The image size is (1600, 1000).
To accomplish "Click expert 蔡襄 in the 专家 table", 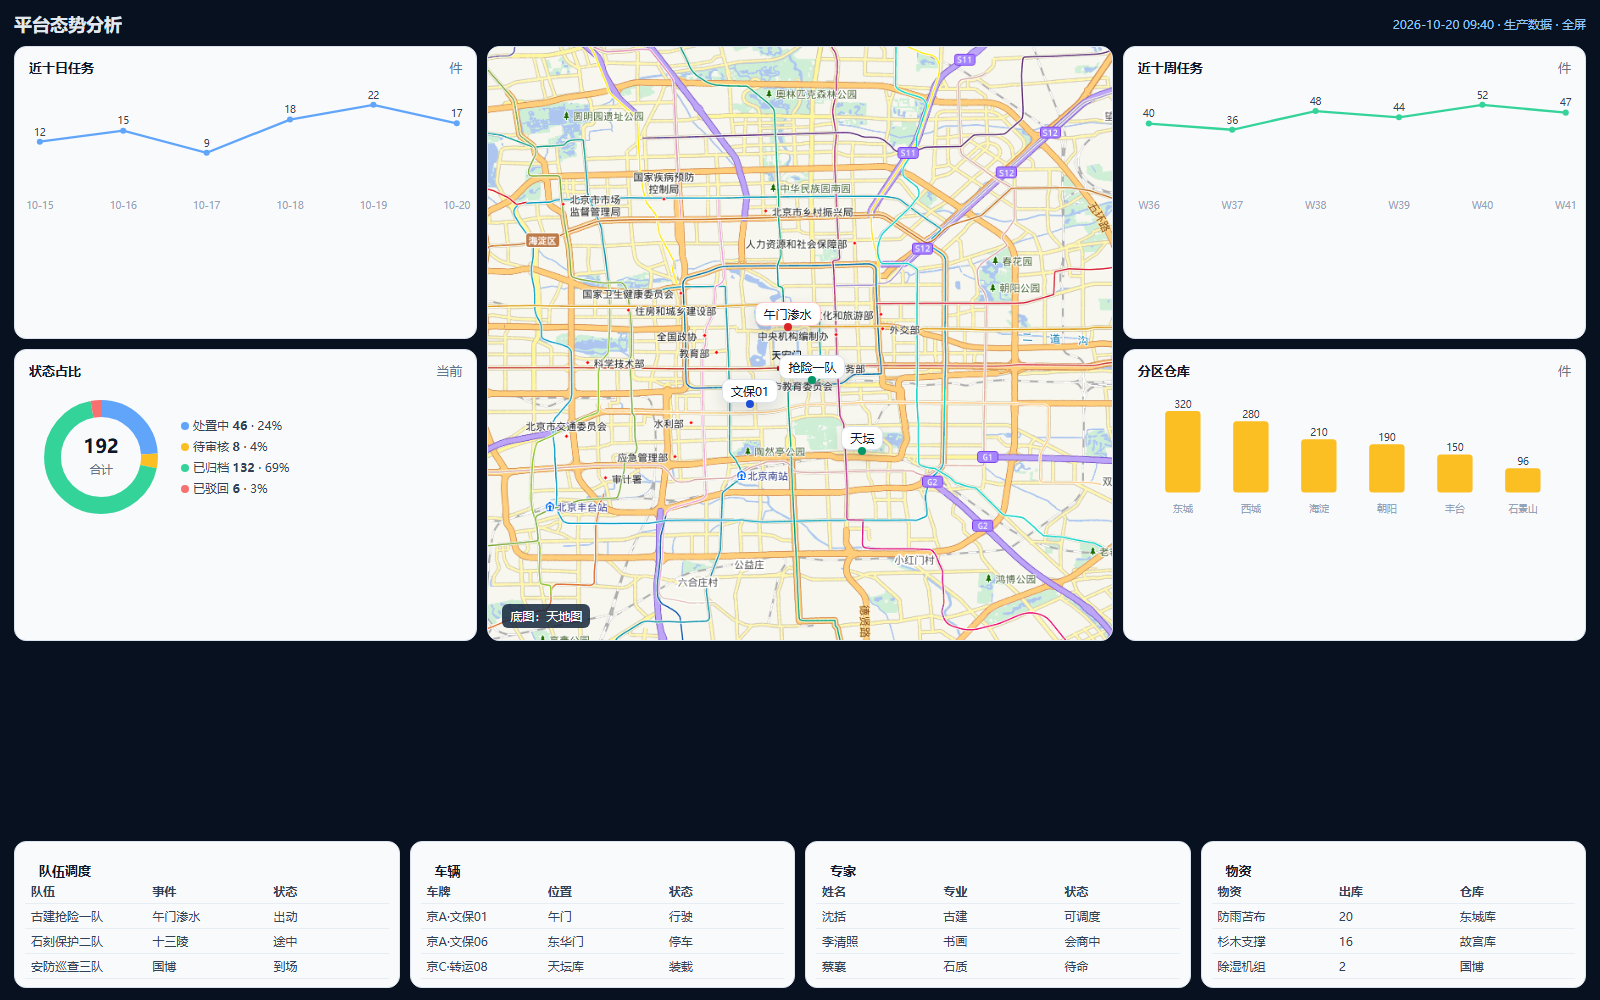I will click(x=834, y=967).
